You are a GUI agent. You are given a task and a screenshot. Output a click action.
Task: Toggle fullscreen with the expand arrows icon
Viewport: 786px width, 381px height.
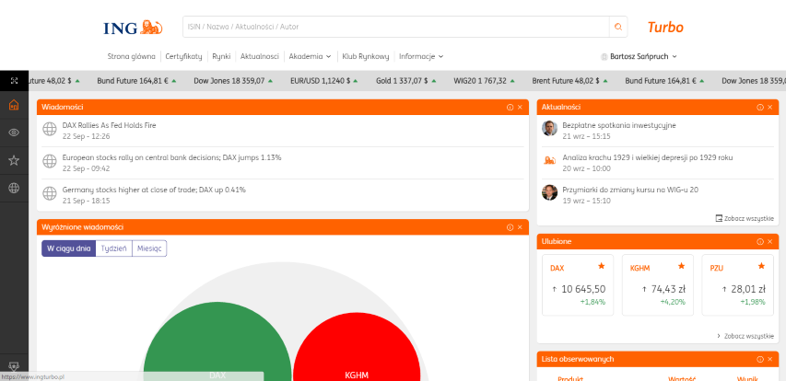[x=14, y=81]
